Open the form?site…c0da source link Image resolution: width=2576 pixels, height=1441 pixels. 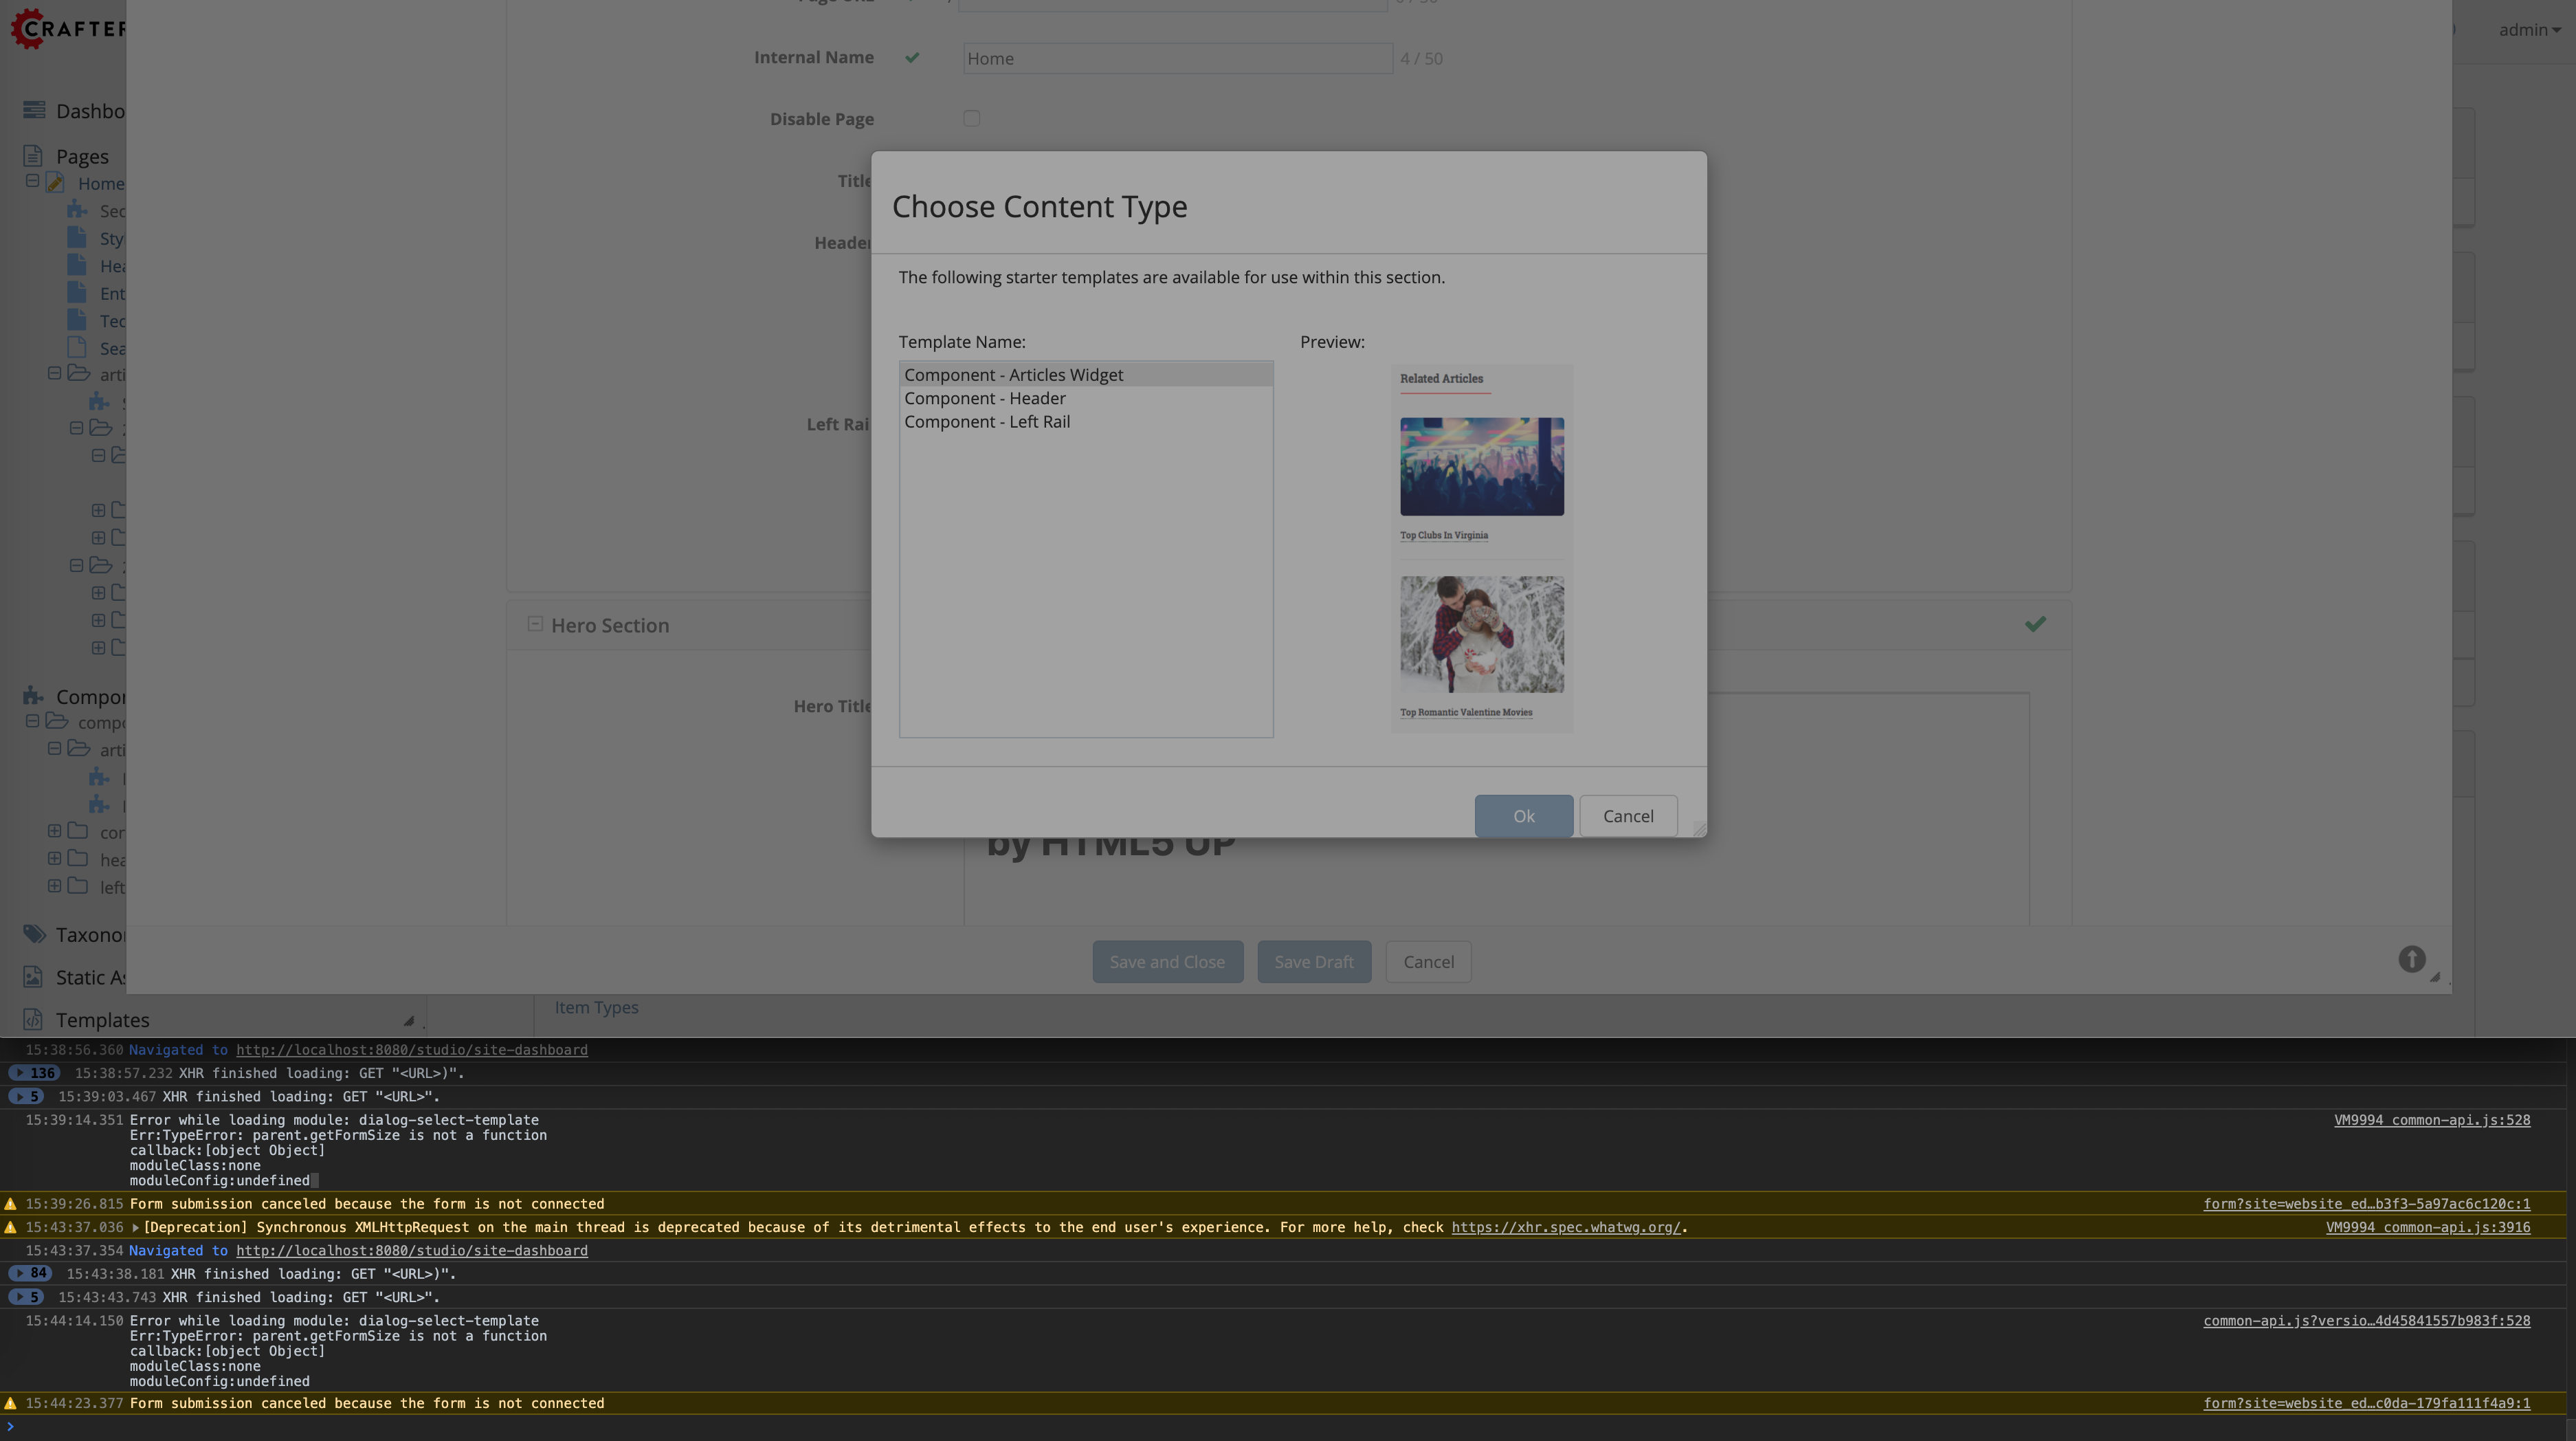pyautogui.click(x=2367, y=1403)
